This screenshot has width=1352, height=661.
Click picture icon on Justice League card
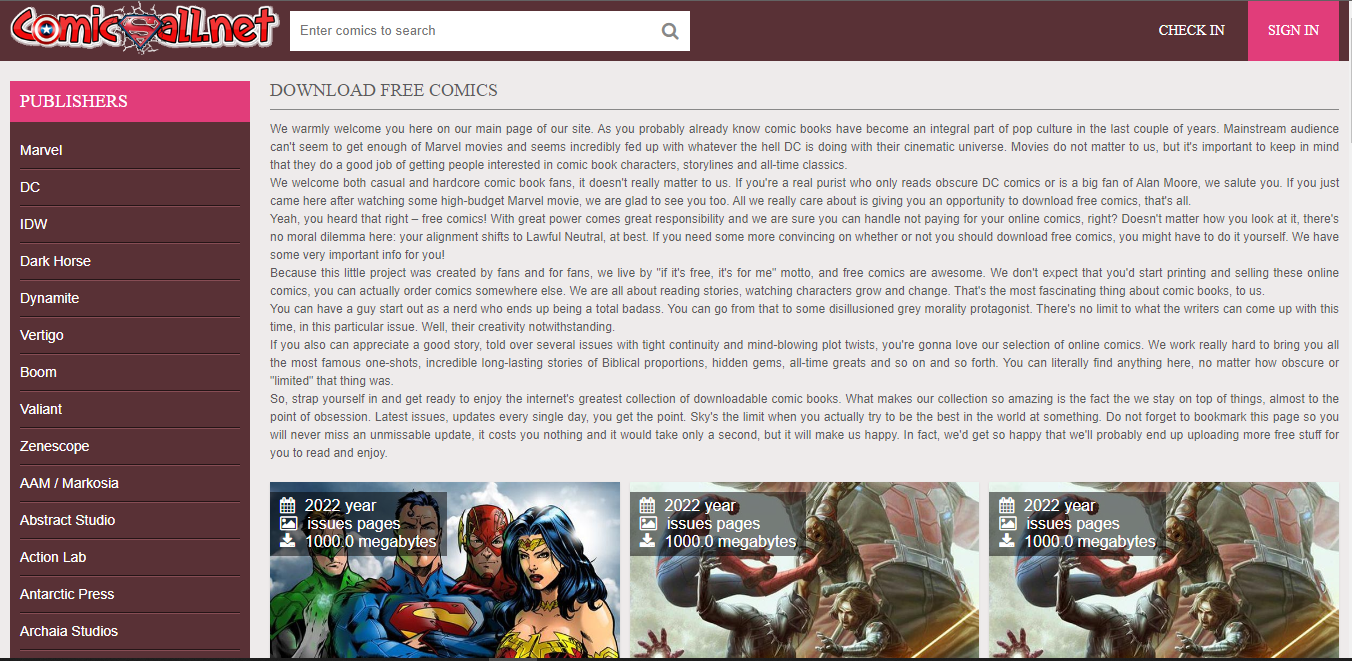click(x=288, y=523)
